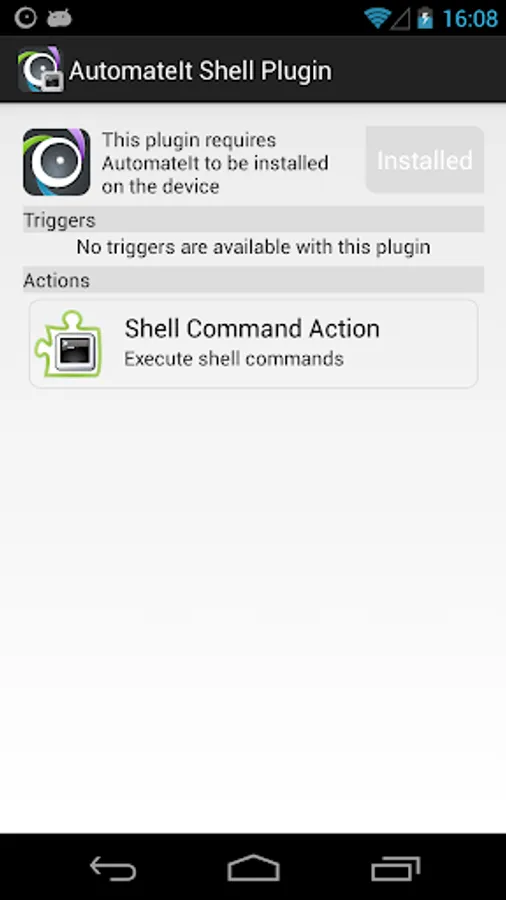This screenshot has height=900, width=506.
Task: Tap the 'This plugin requires AutomateIt' description
Action: click(215, 163)
